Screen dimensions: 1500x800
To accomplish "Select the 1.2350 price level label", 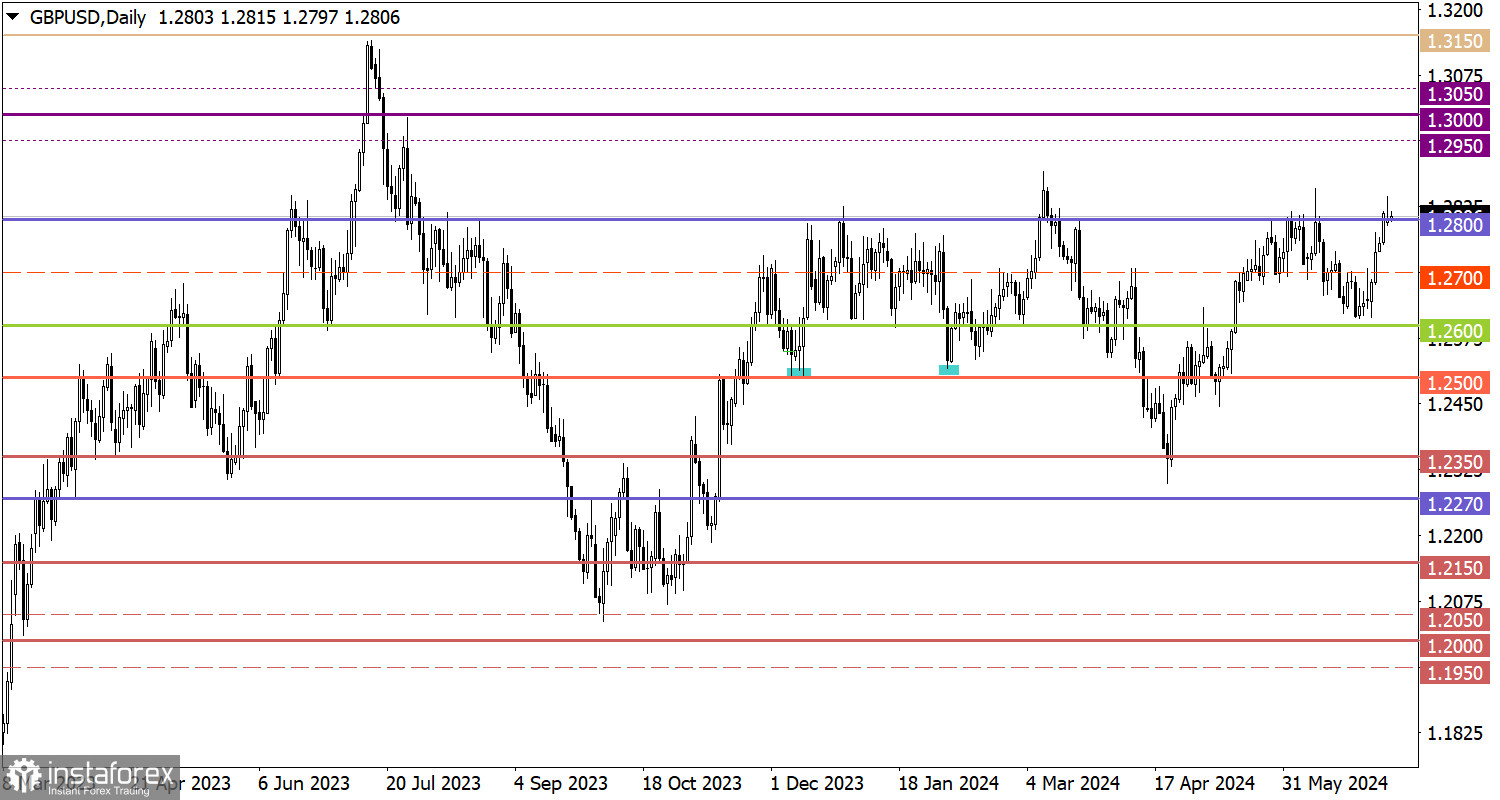I will (1455, 462).
